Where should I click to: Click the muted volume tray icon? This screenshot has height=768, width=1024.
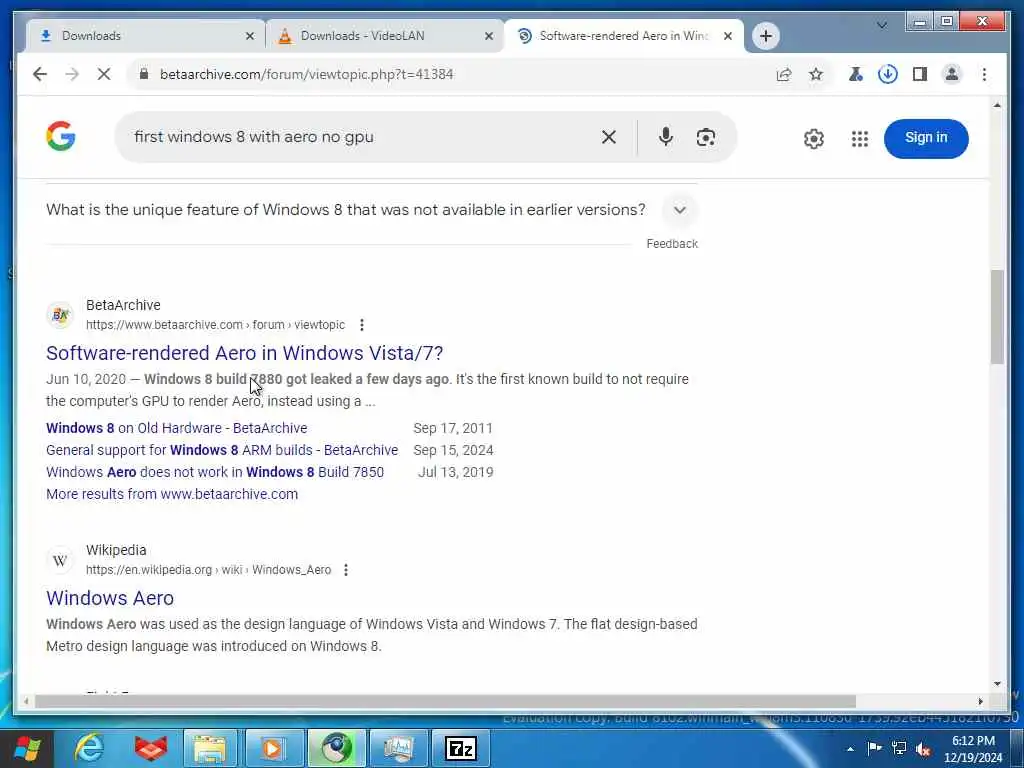click(x=923, y=749)
